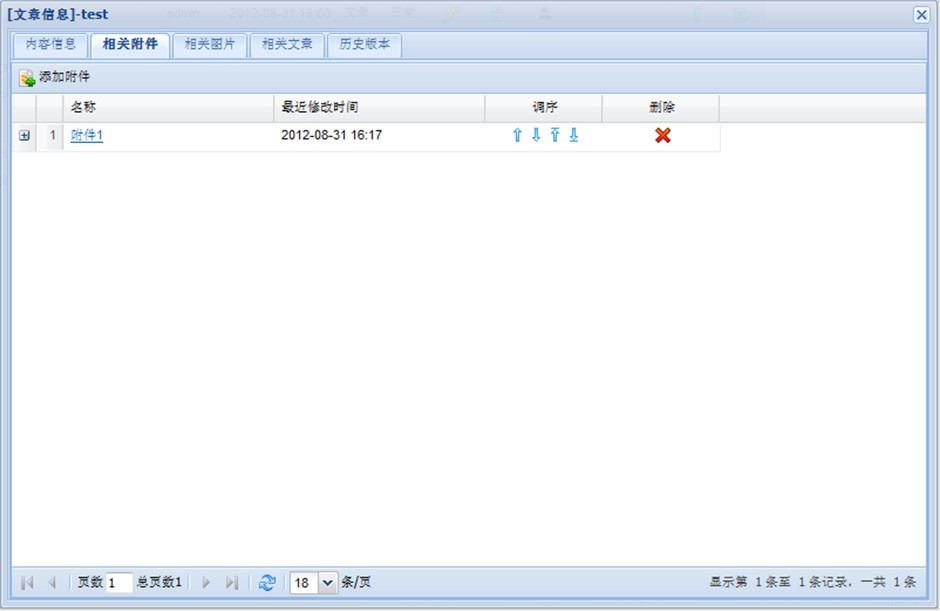Screen dimensions: 940x611
Task: Open the 相关文章 tab
Action: pos(287,45)
